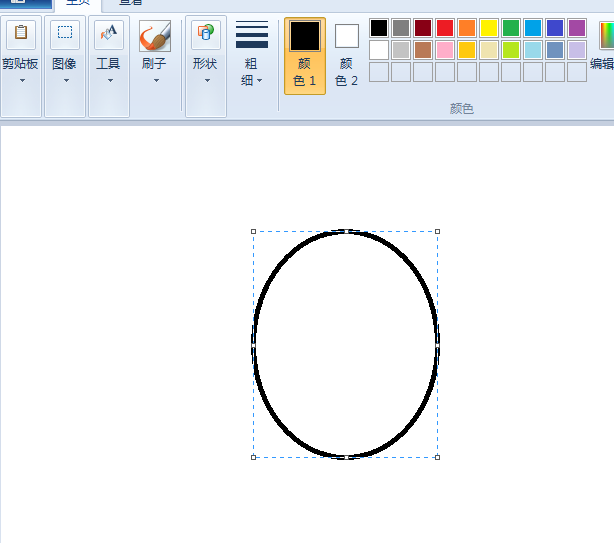Select the 刷子 brush icon
The width and height of the screenshot is (614, 543).
[x=155, y=36]
